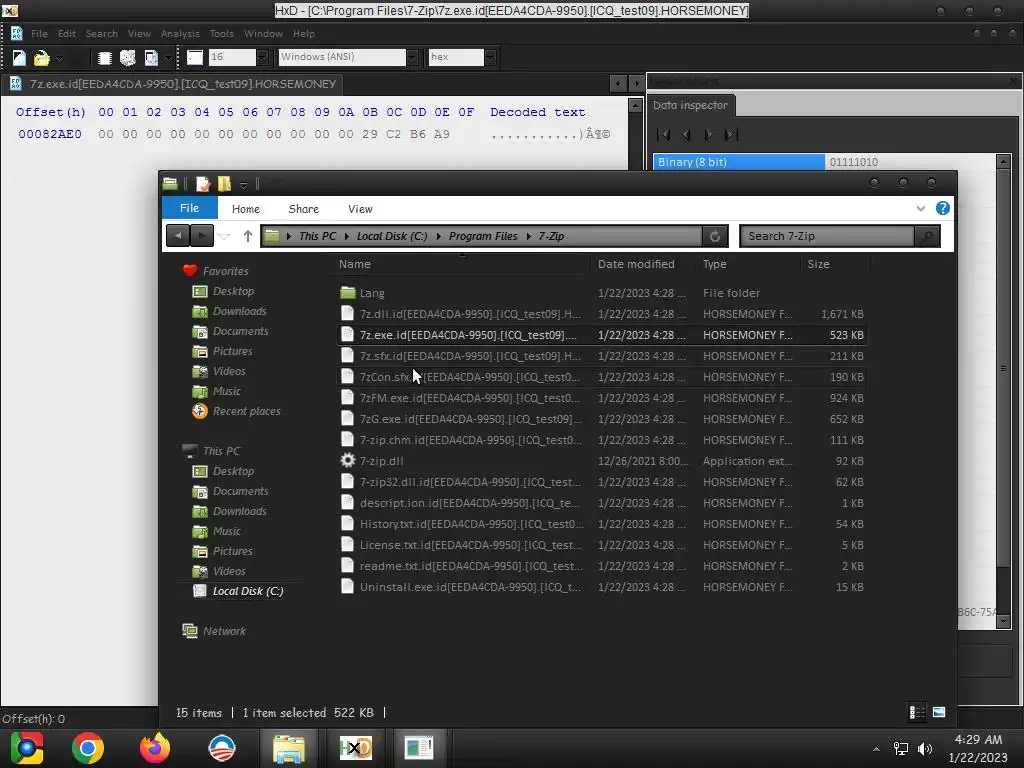Click the HxD taskbar icon
The height and width of the screenshot is (768, 1024).
tap(355, 748)
